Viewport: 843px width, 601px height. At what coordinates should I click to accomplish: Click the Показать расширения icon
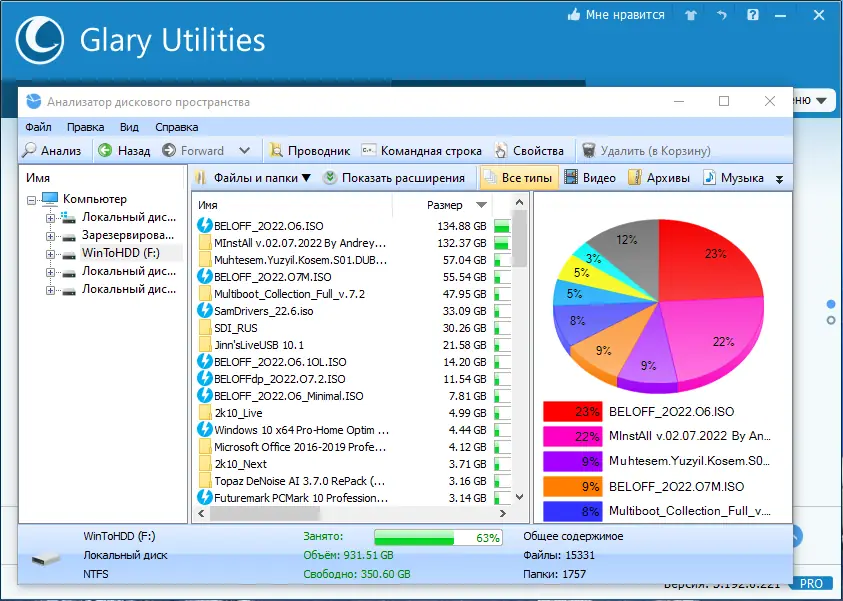pos(330,178)
